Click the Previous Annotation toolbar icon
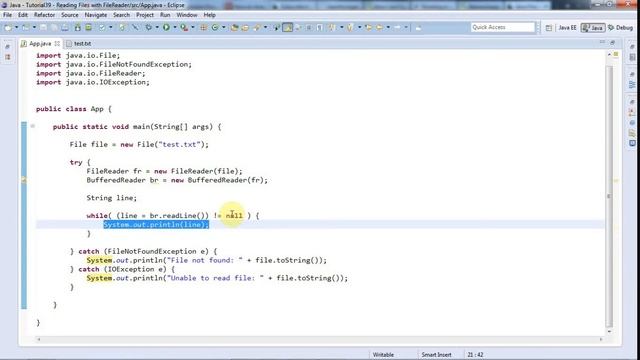The width and height of the screenshot is (640, 360). [350, 27]
